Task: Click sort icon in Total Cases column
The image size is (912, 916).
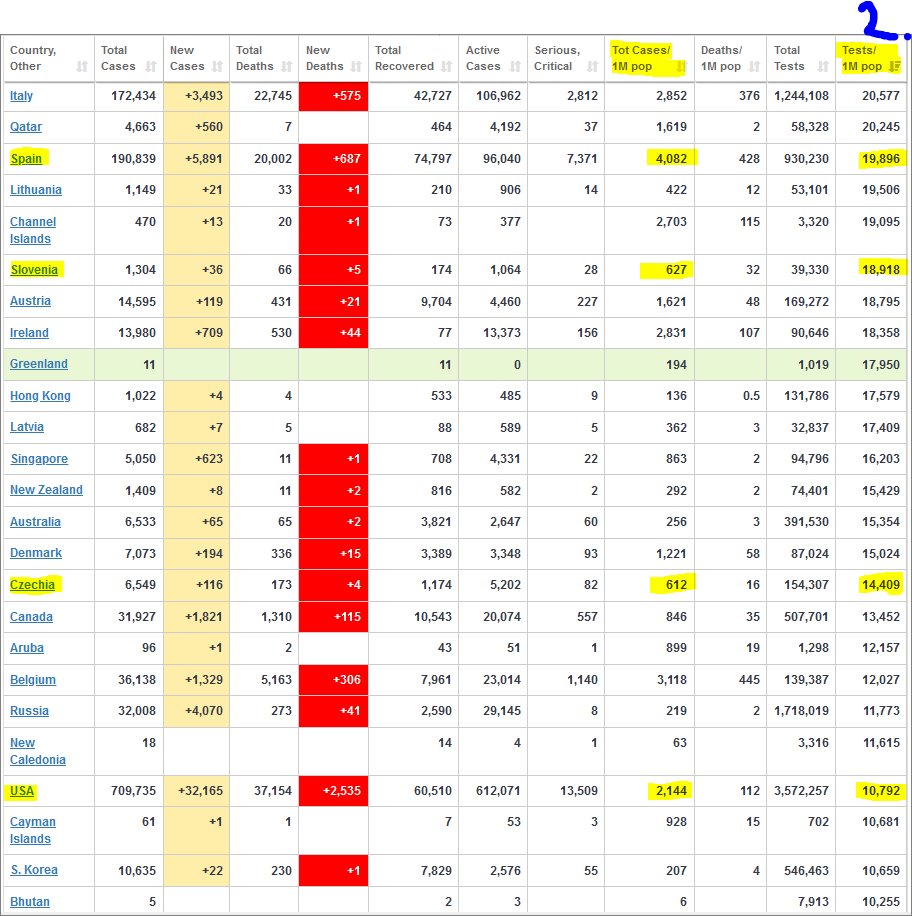Action: [x=151, y=67]
